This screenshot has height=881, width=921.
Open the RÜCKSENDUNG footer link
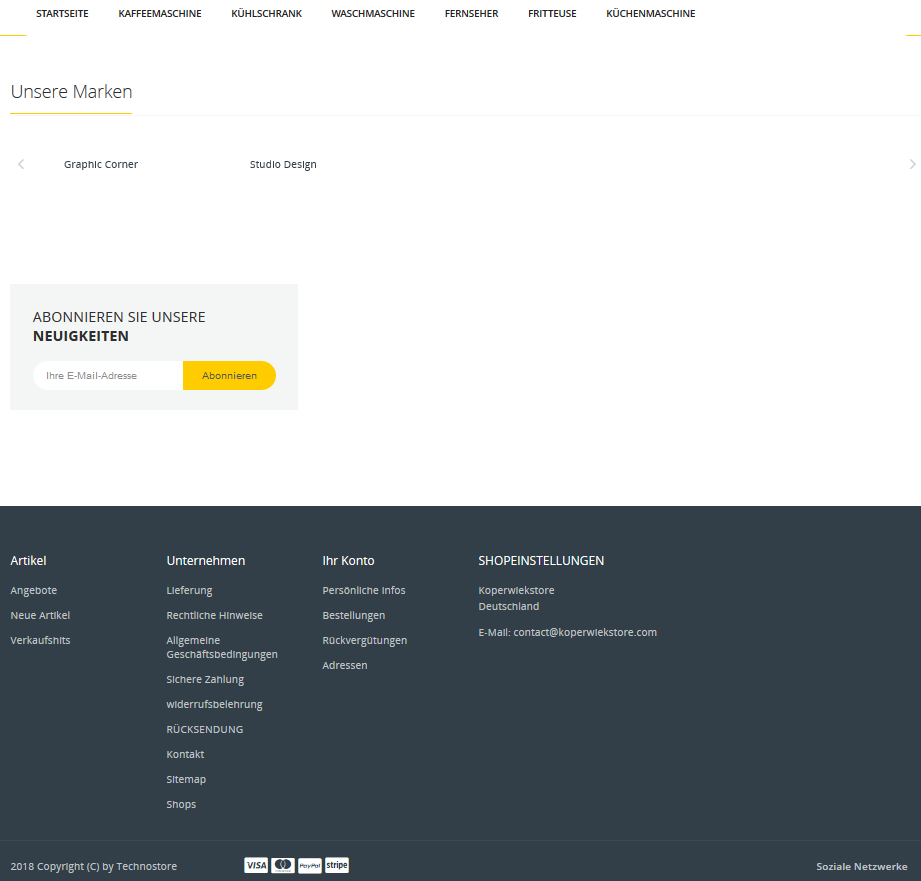tap(204, 729)
